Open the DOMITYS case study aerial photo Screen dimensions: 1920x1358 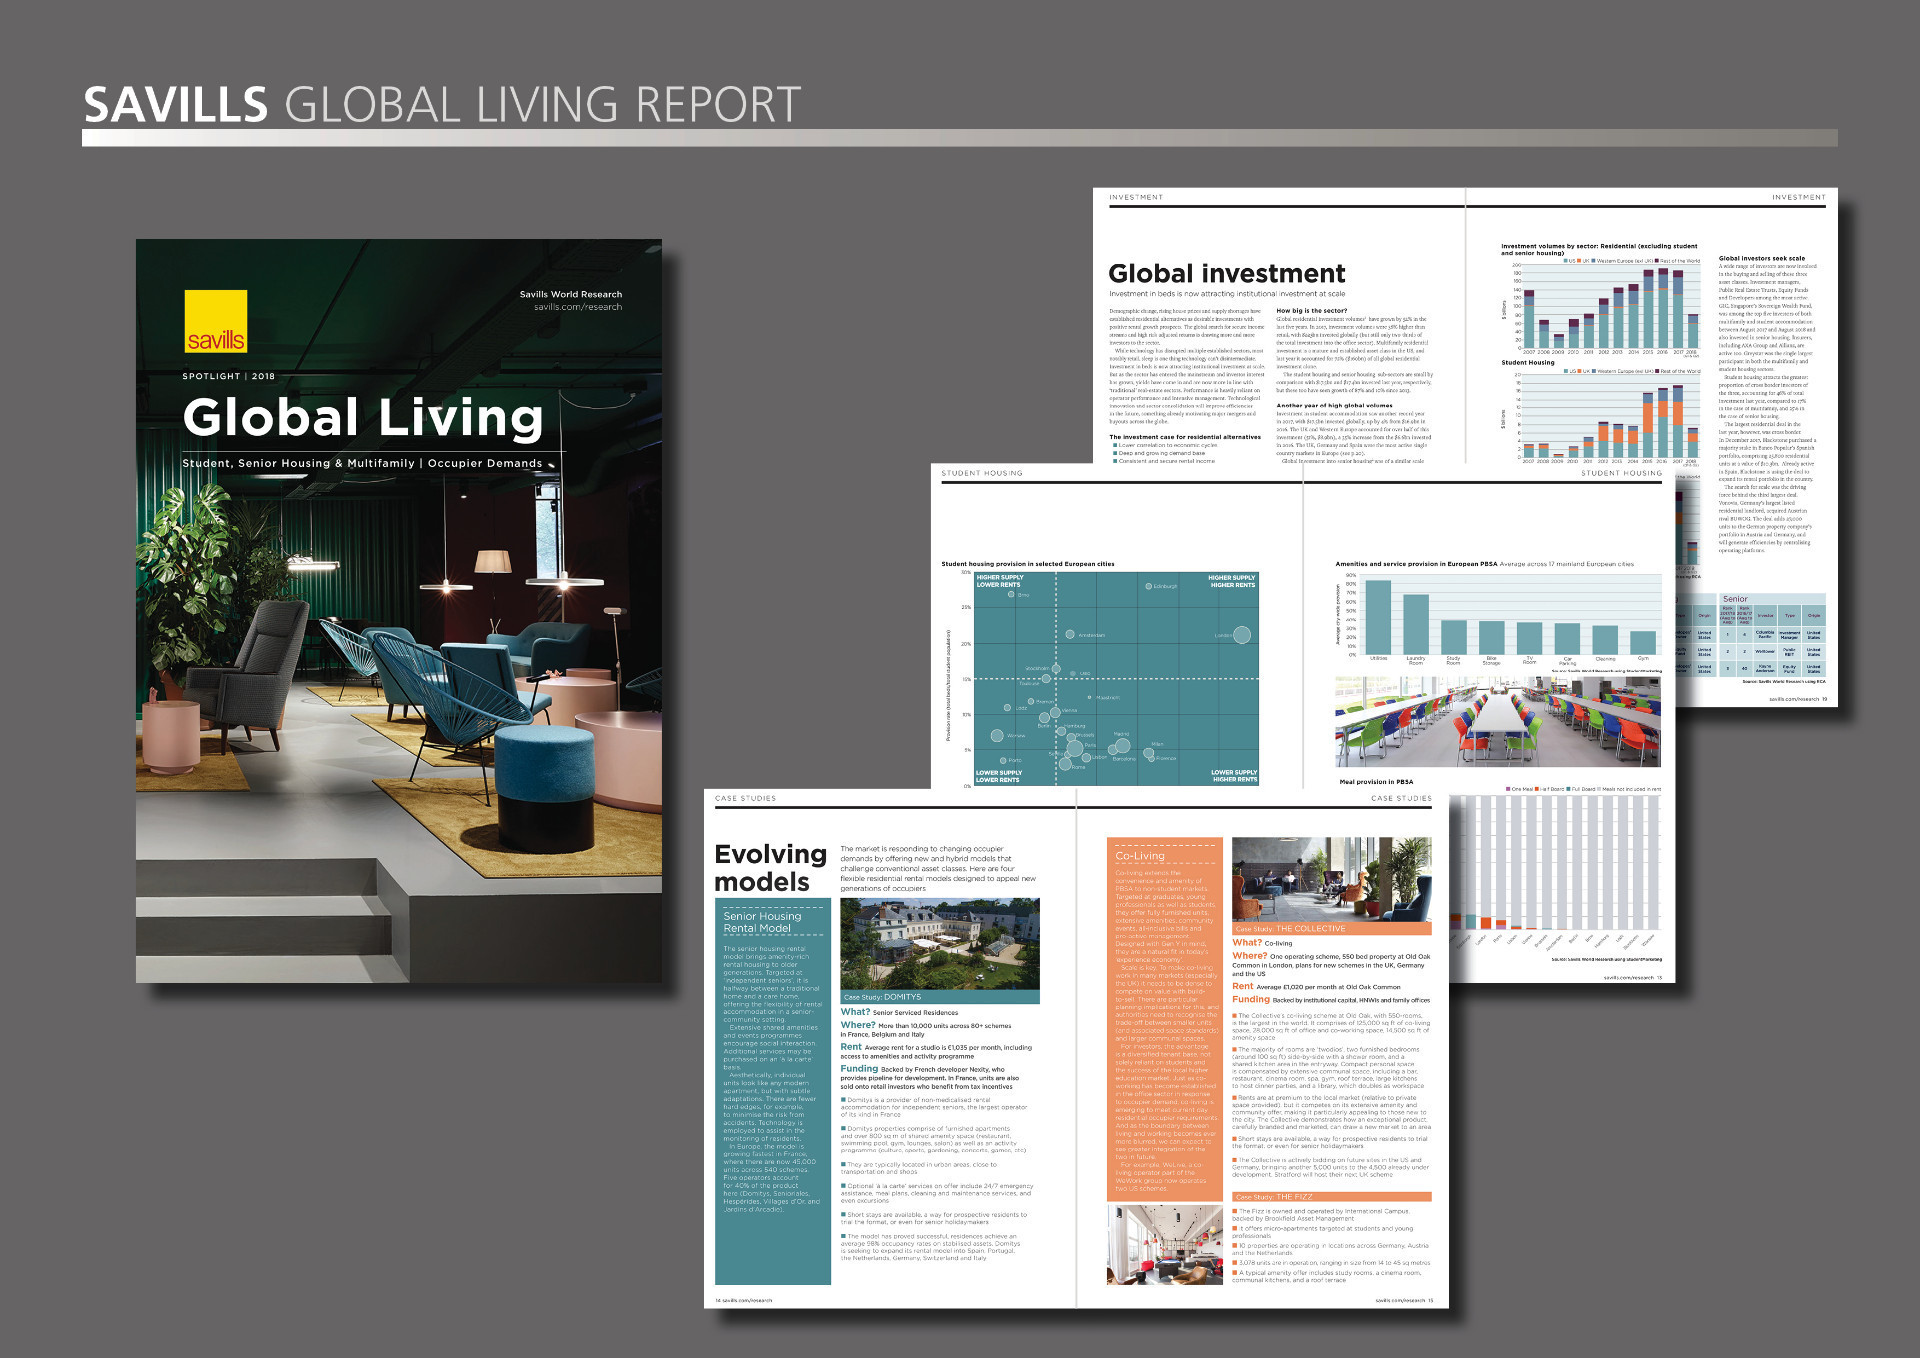[939, 944]
